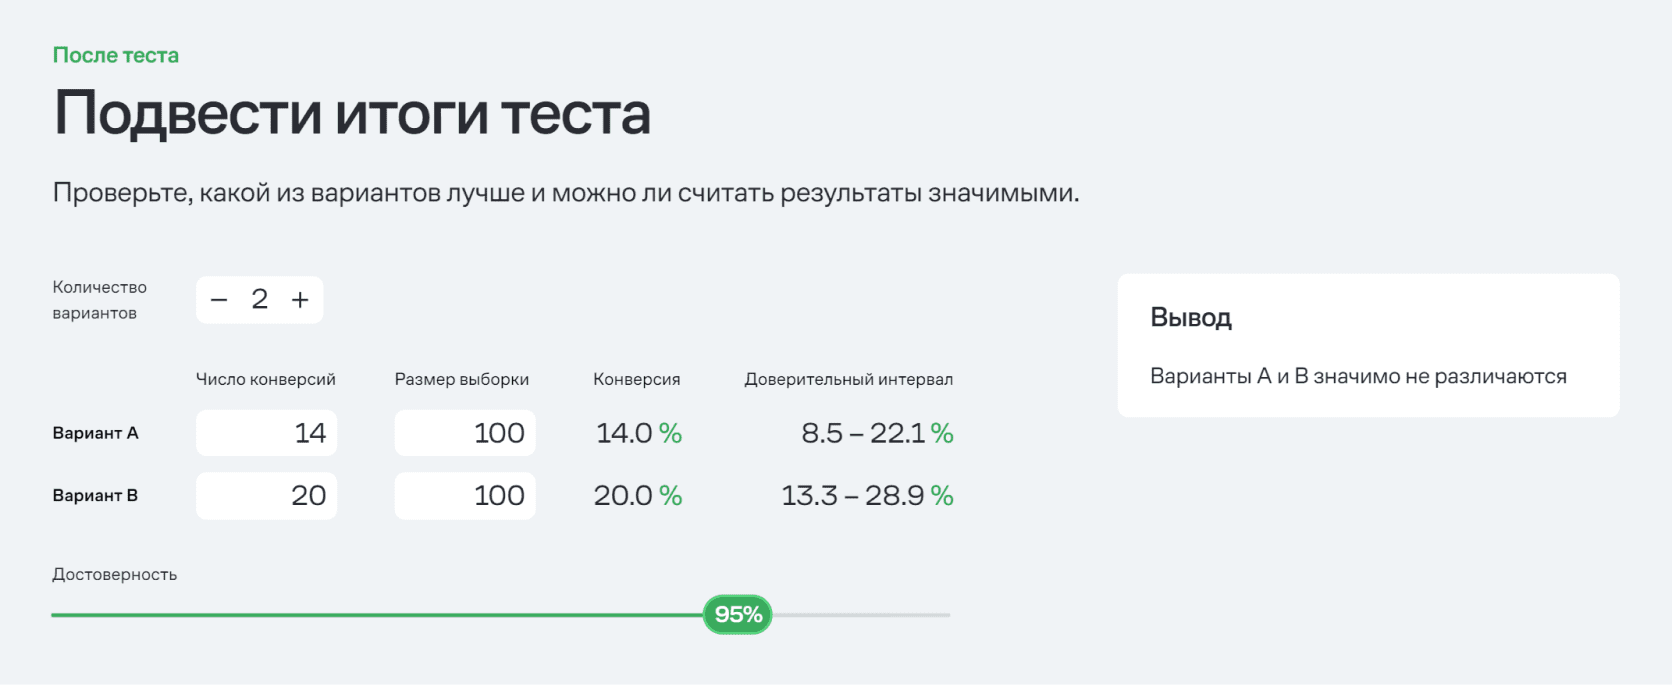
Task: Click the variants count value 2
Action: [x=260, y=299]
